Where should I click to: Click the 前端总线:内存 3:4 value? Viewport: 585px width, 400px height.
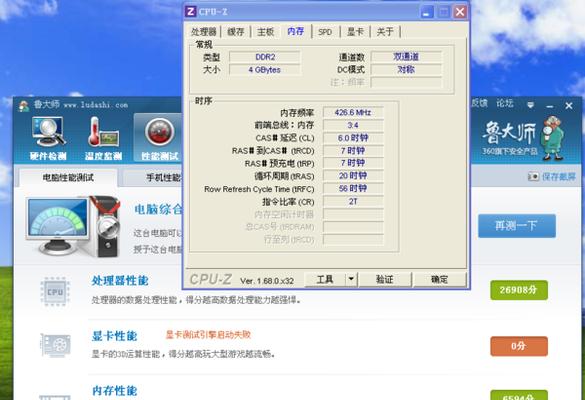coord(353,125)
